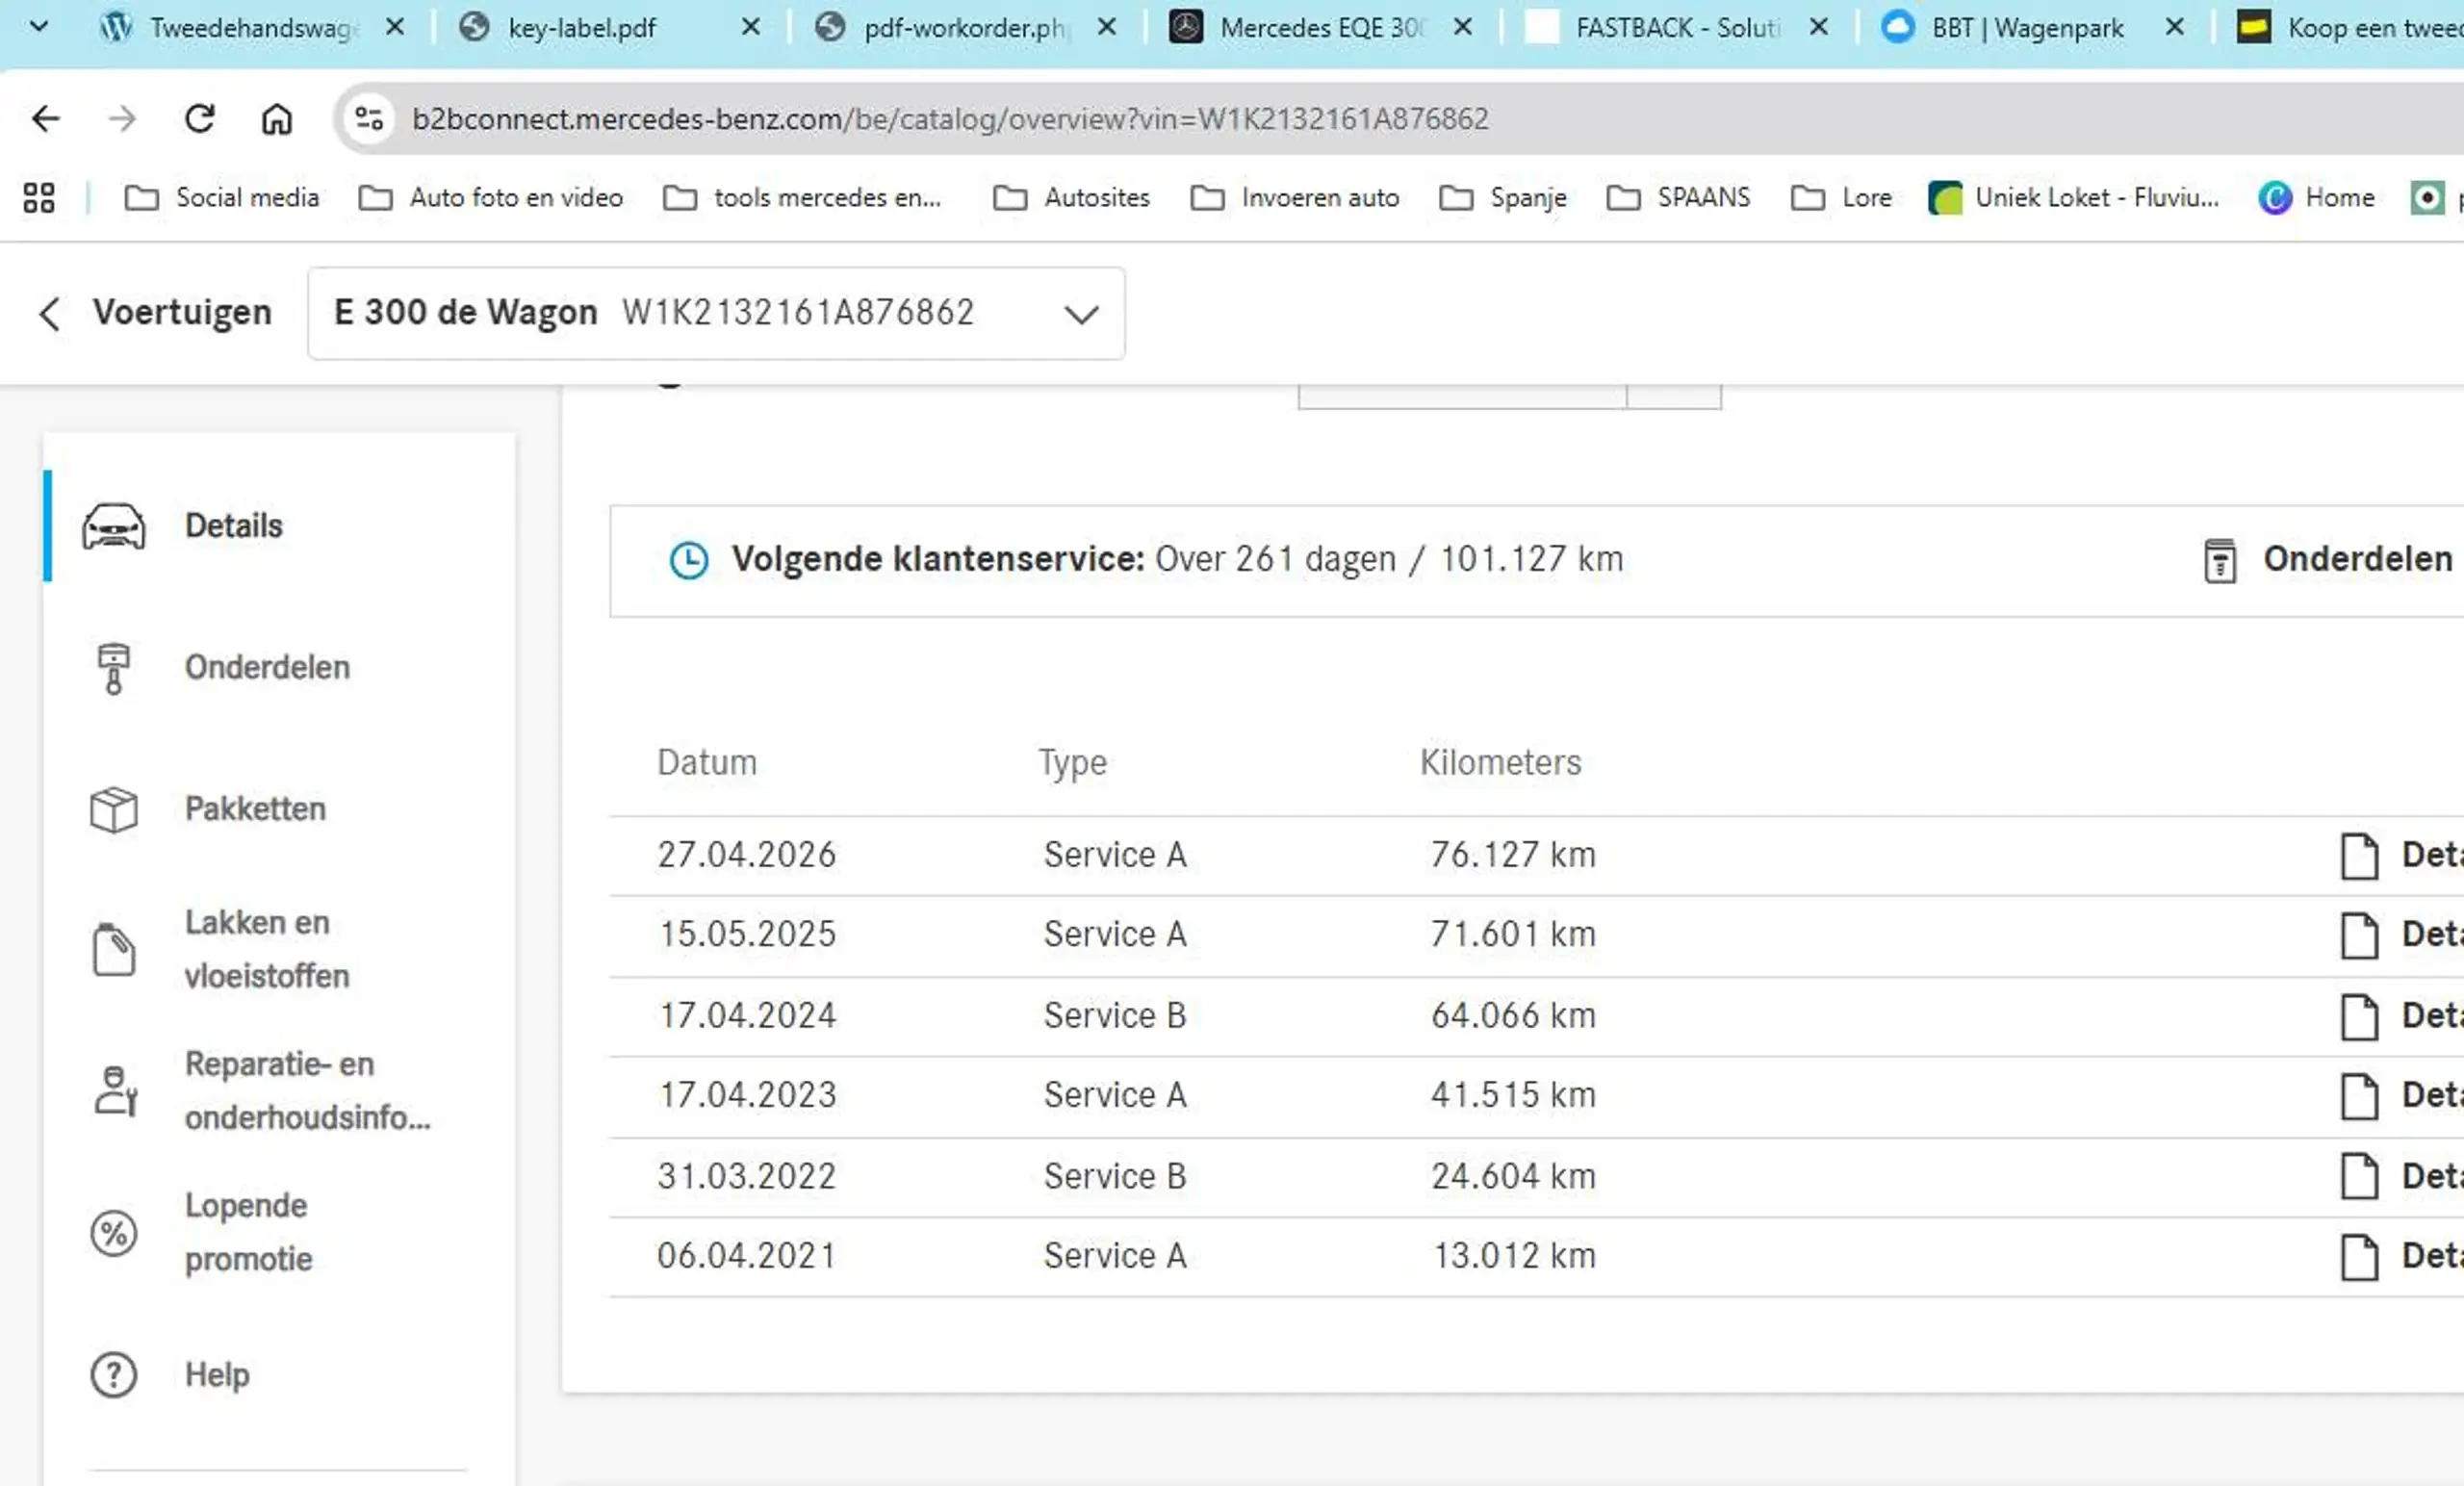
Task: Open the Auto foto en video bookmark folder
Action: (x=491, y=198)
